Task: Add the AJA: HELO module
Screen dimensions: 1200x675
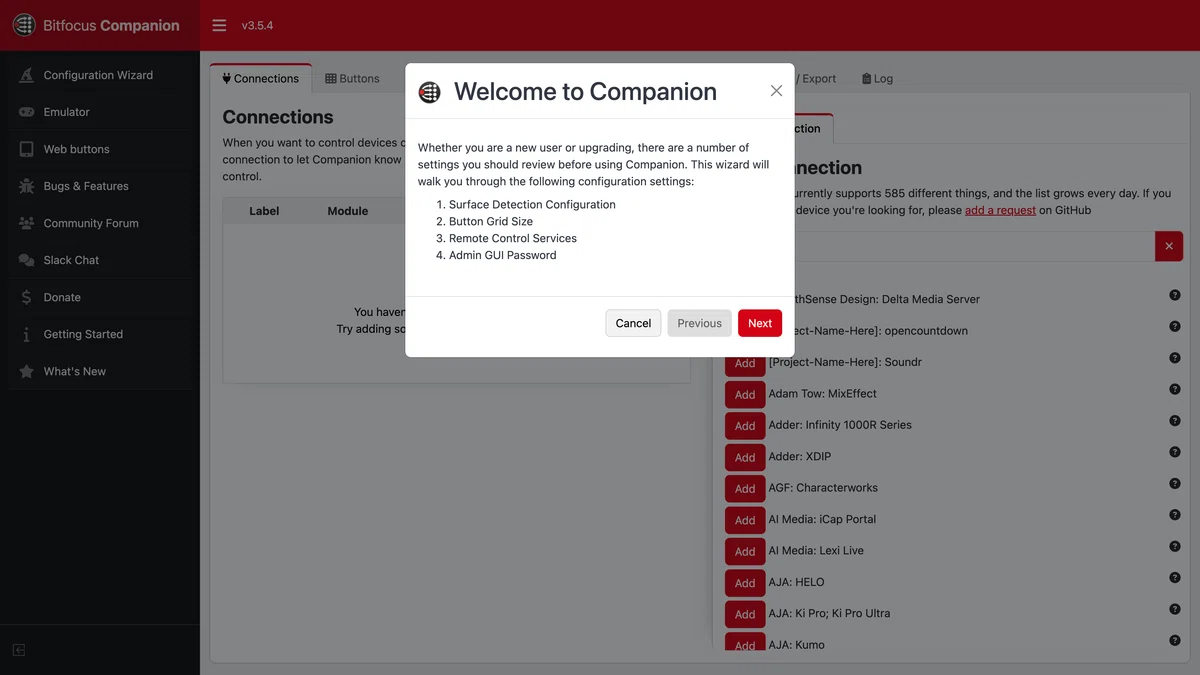Action: tap(745, 583)
